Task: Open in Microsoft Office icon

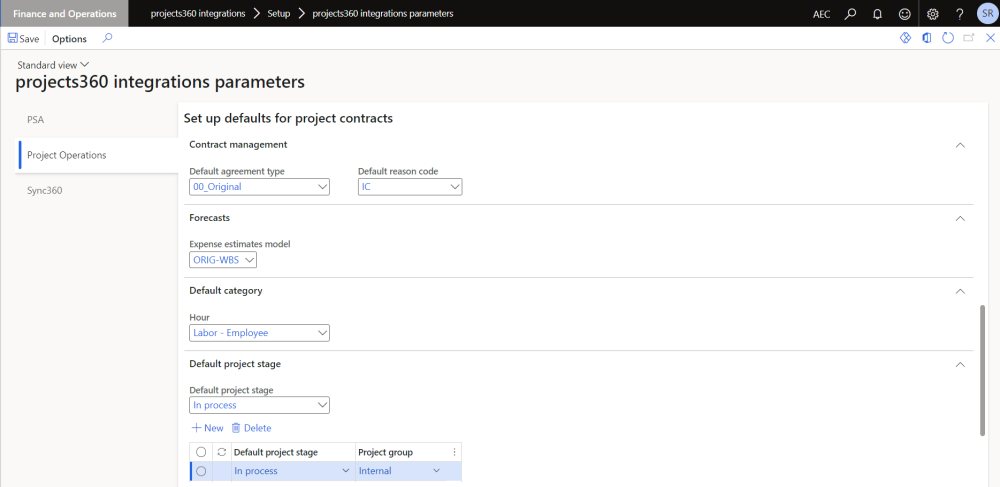Action: pyautogui.click(x=927, y=38)
